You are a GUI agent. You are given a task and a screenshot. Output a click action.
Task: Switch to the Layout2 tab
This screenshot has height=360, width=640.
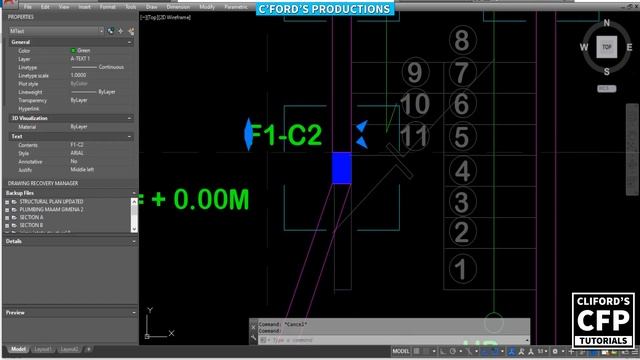tap(69, 349)
